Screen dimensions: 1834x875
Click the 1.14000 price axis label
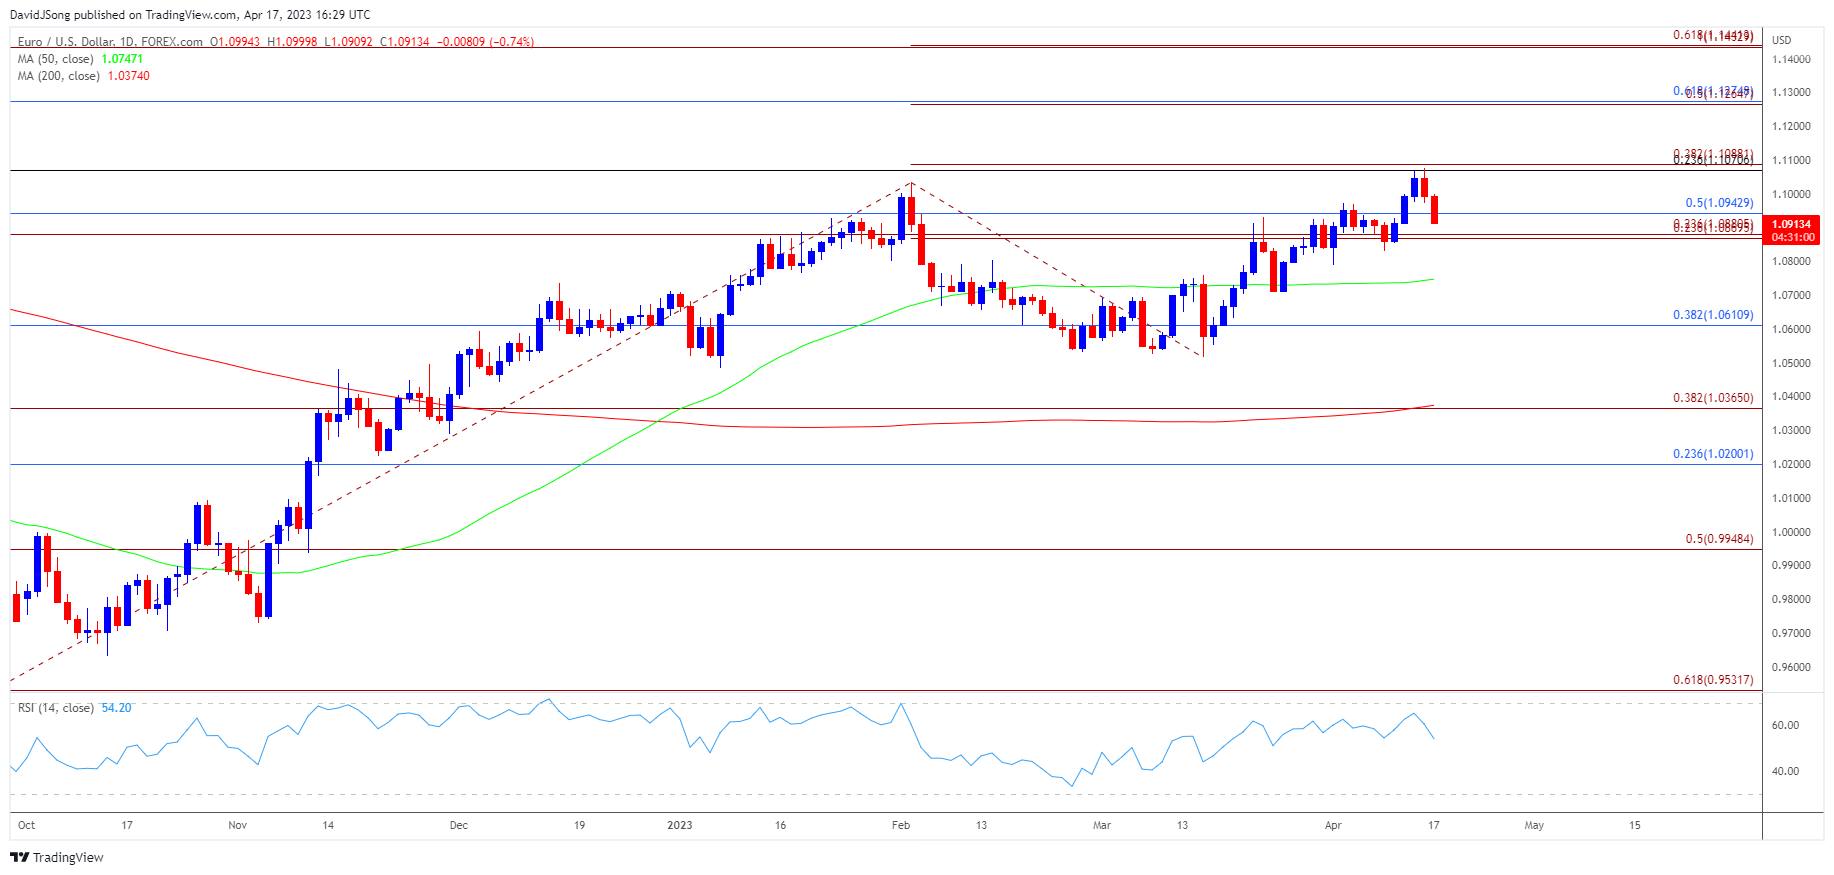tap(1791, 59)
